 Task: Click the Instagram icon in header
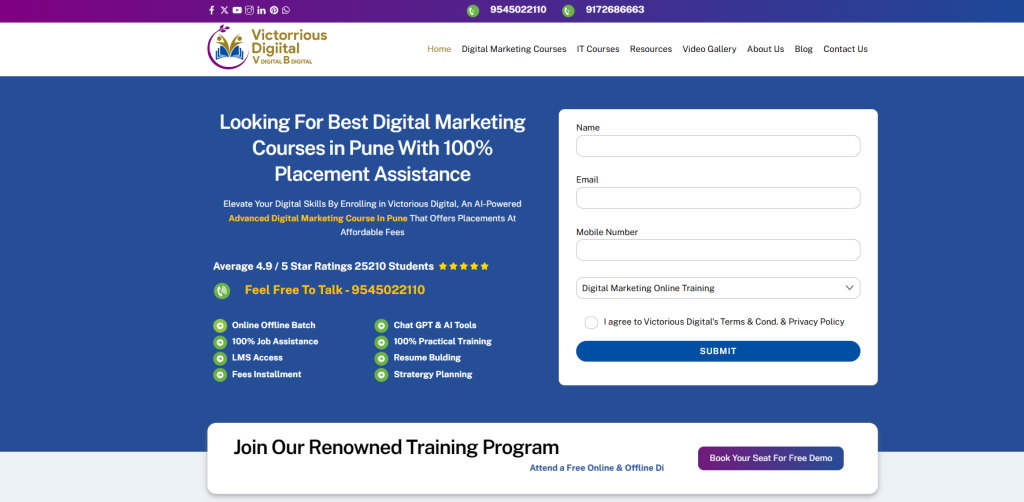pyautogui.click(x=249, y=10)
